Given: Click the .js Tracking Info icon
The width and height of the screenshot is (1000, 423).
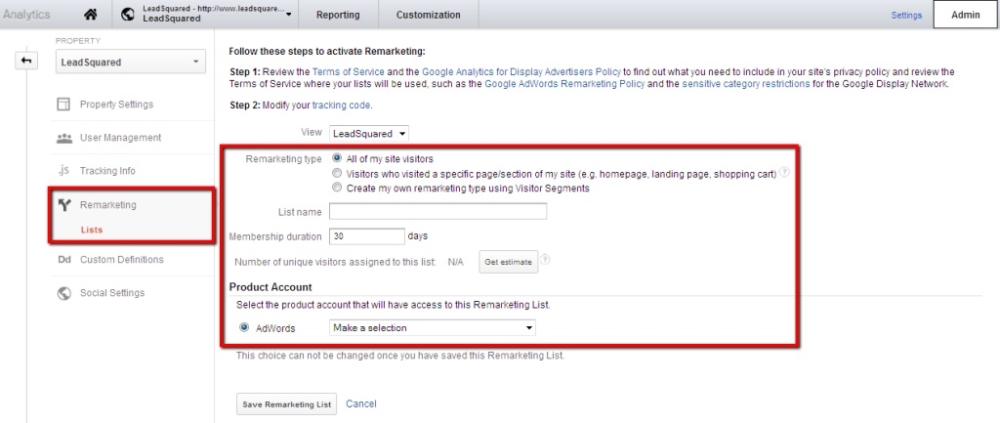Looking at the screenshot, I should click(x=63, y=170).
